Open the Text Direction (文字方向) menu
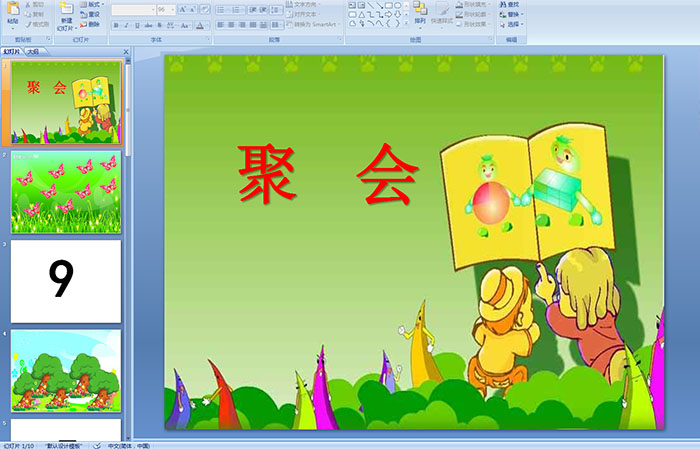The height and width of the screenshot is (449, 700). click(304, 4)
